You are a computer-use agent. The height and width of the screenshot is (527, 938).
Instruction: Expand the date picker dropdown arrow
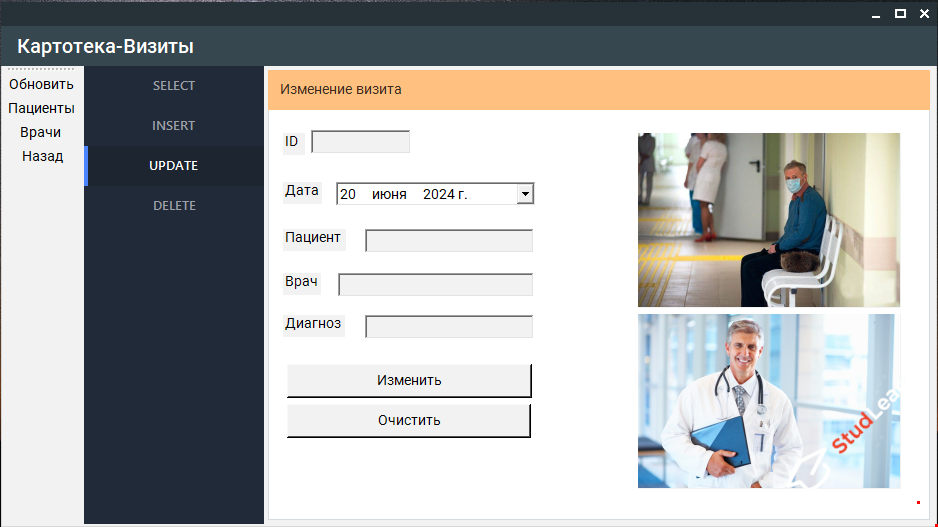click(525, 194)
